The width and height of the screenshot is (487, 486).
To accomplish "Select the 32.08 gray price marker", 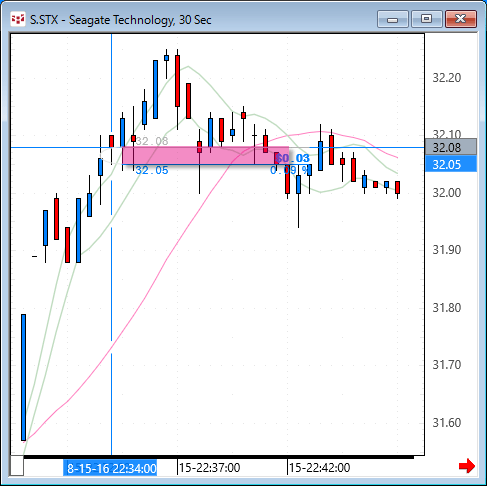I will (451, 147).
